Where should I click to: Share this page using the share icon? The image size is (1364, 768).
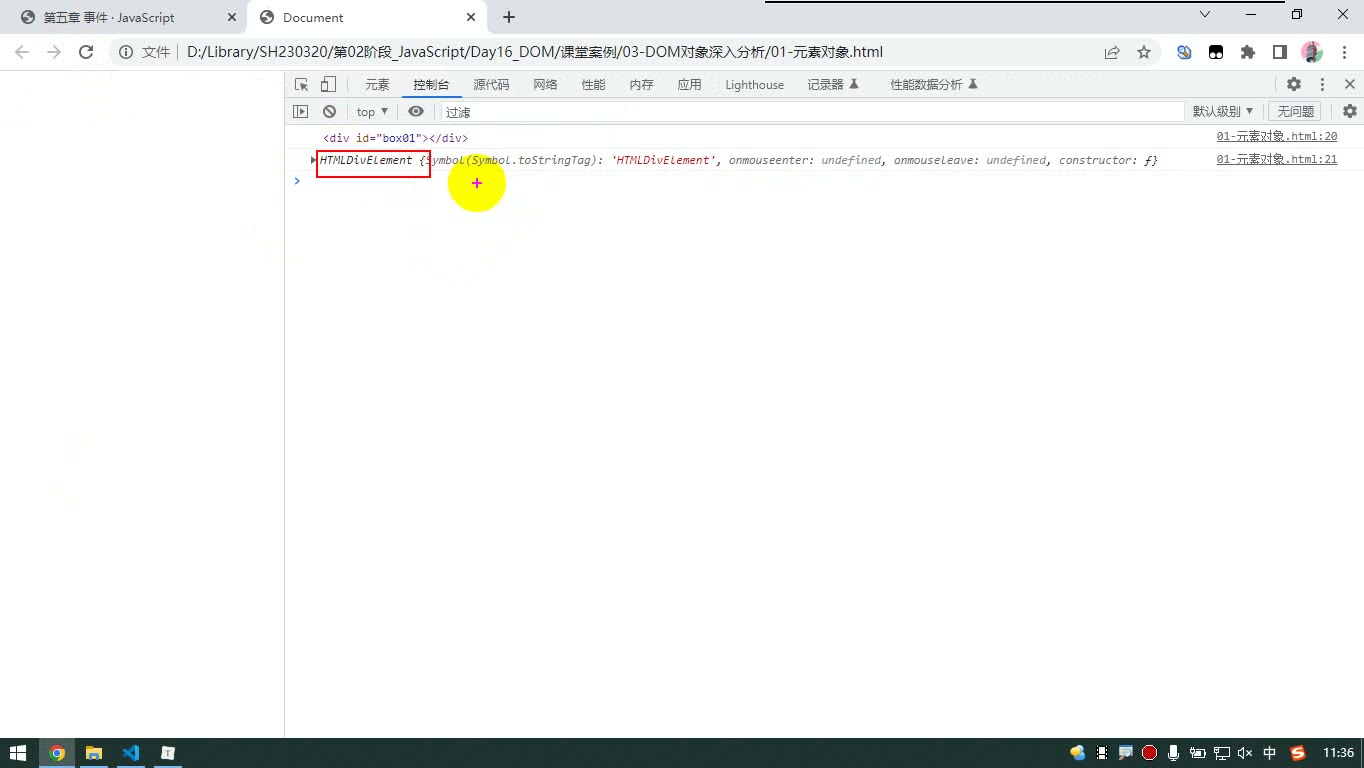(1112, 52)
